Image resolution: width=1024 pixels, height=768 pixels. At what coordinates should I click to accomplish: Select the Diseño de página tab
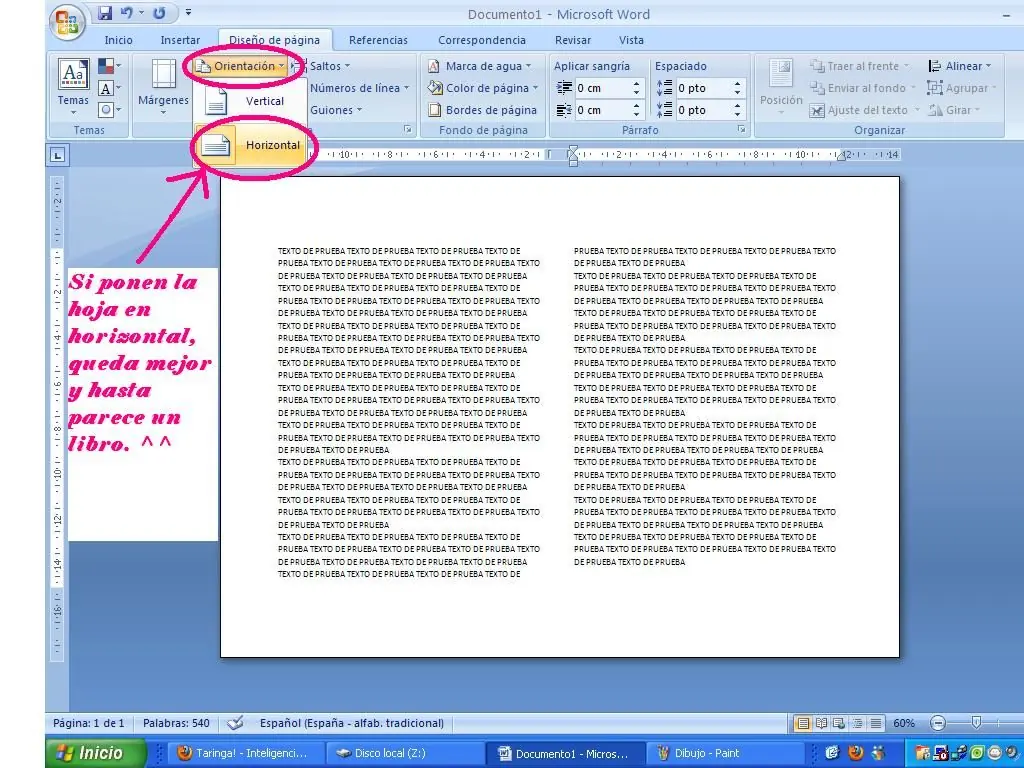pos(274,40)
